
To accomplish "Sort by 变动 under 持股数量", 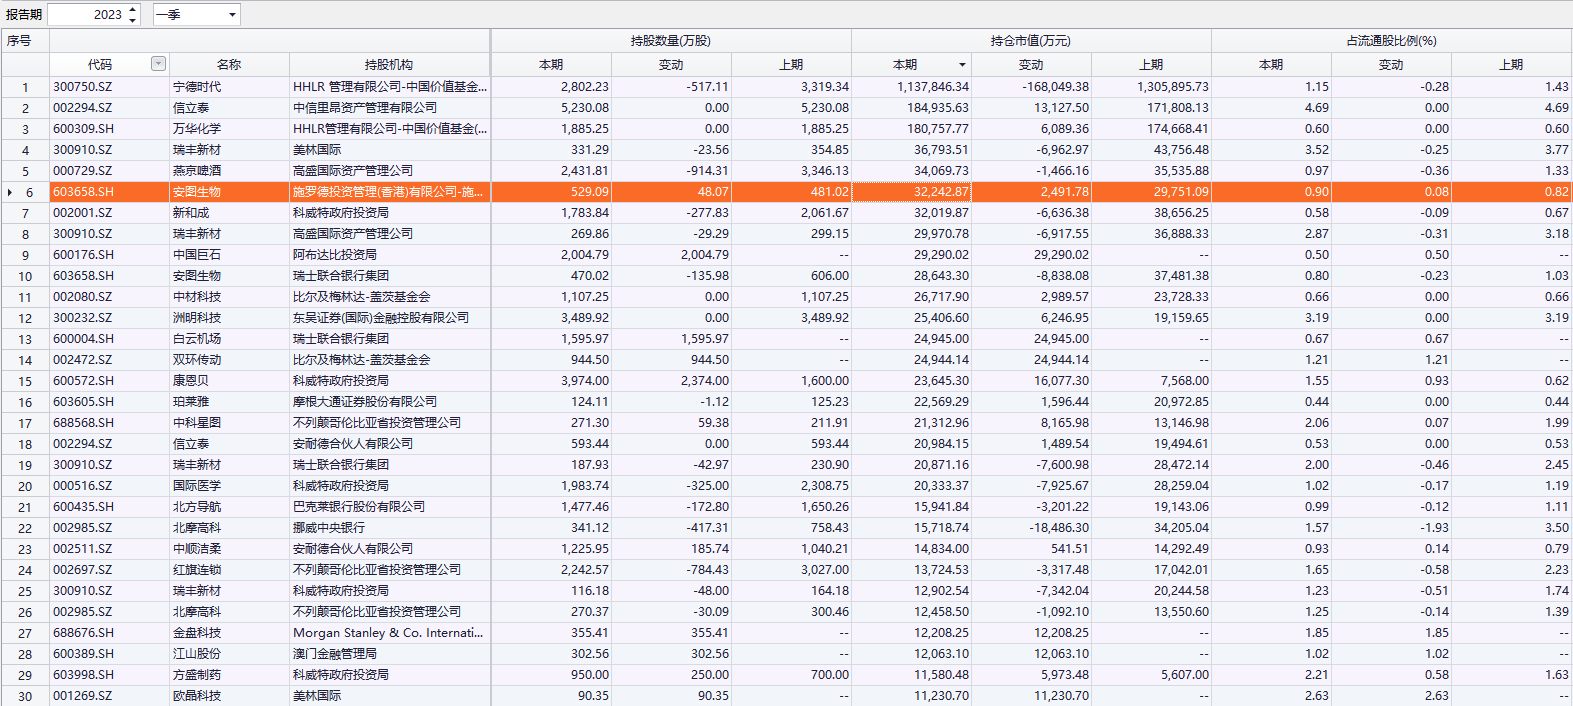I will point(671,64).
